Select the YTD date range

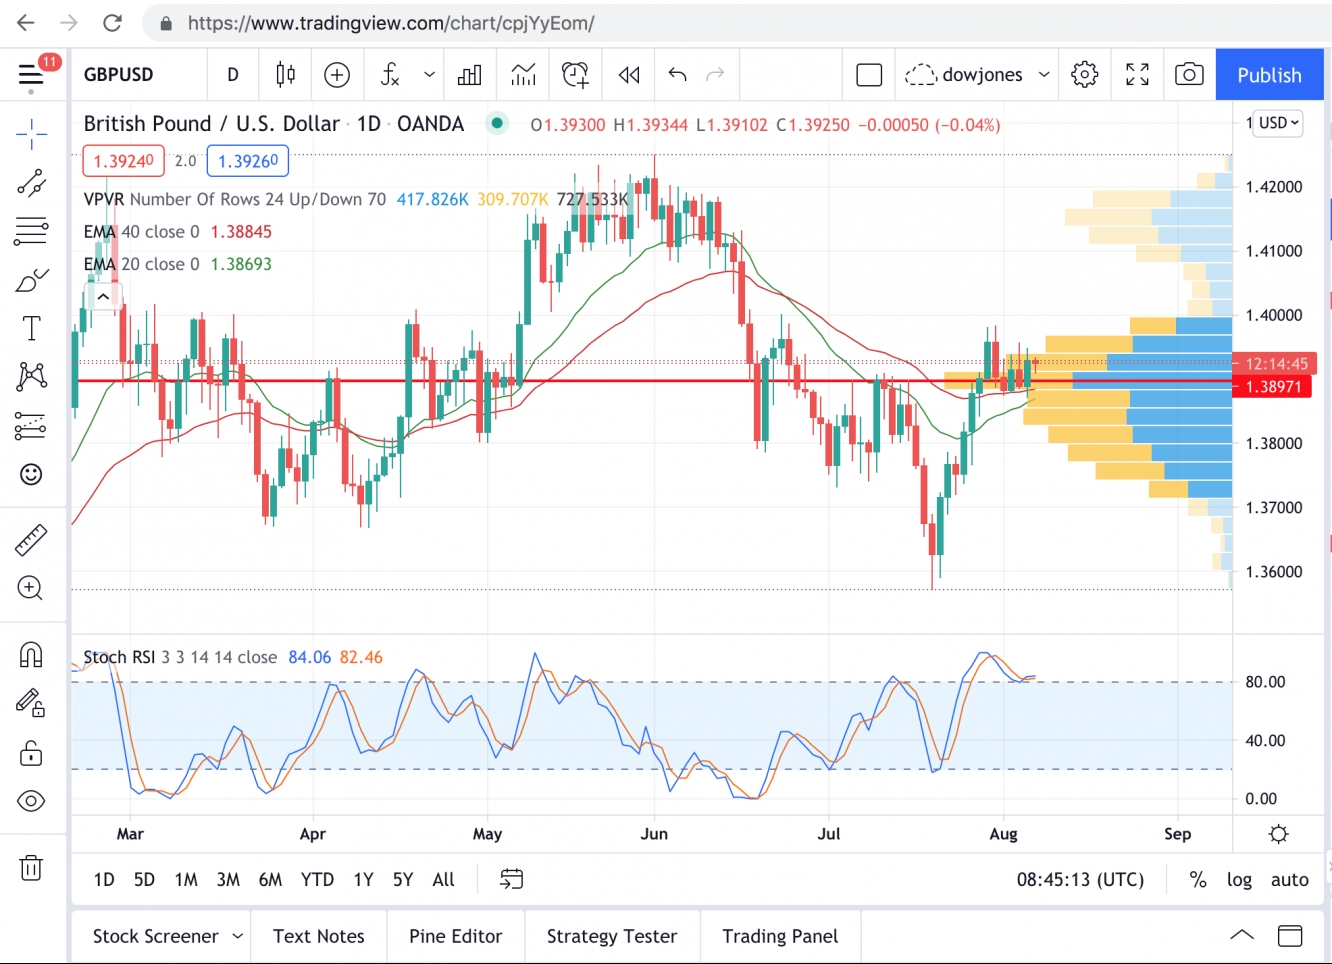tap(318, 880)
